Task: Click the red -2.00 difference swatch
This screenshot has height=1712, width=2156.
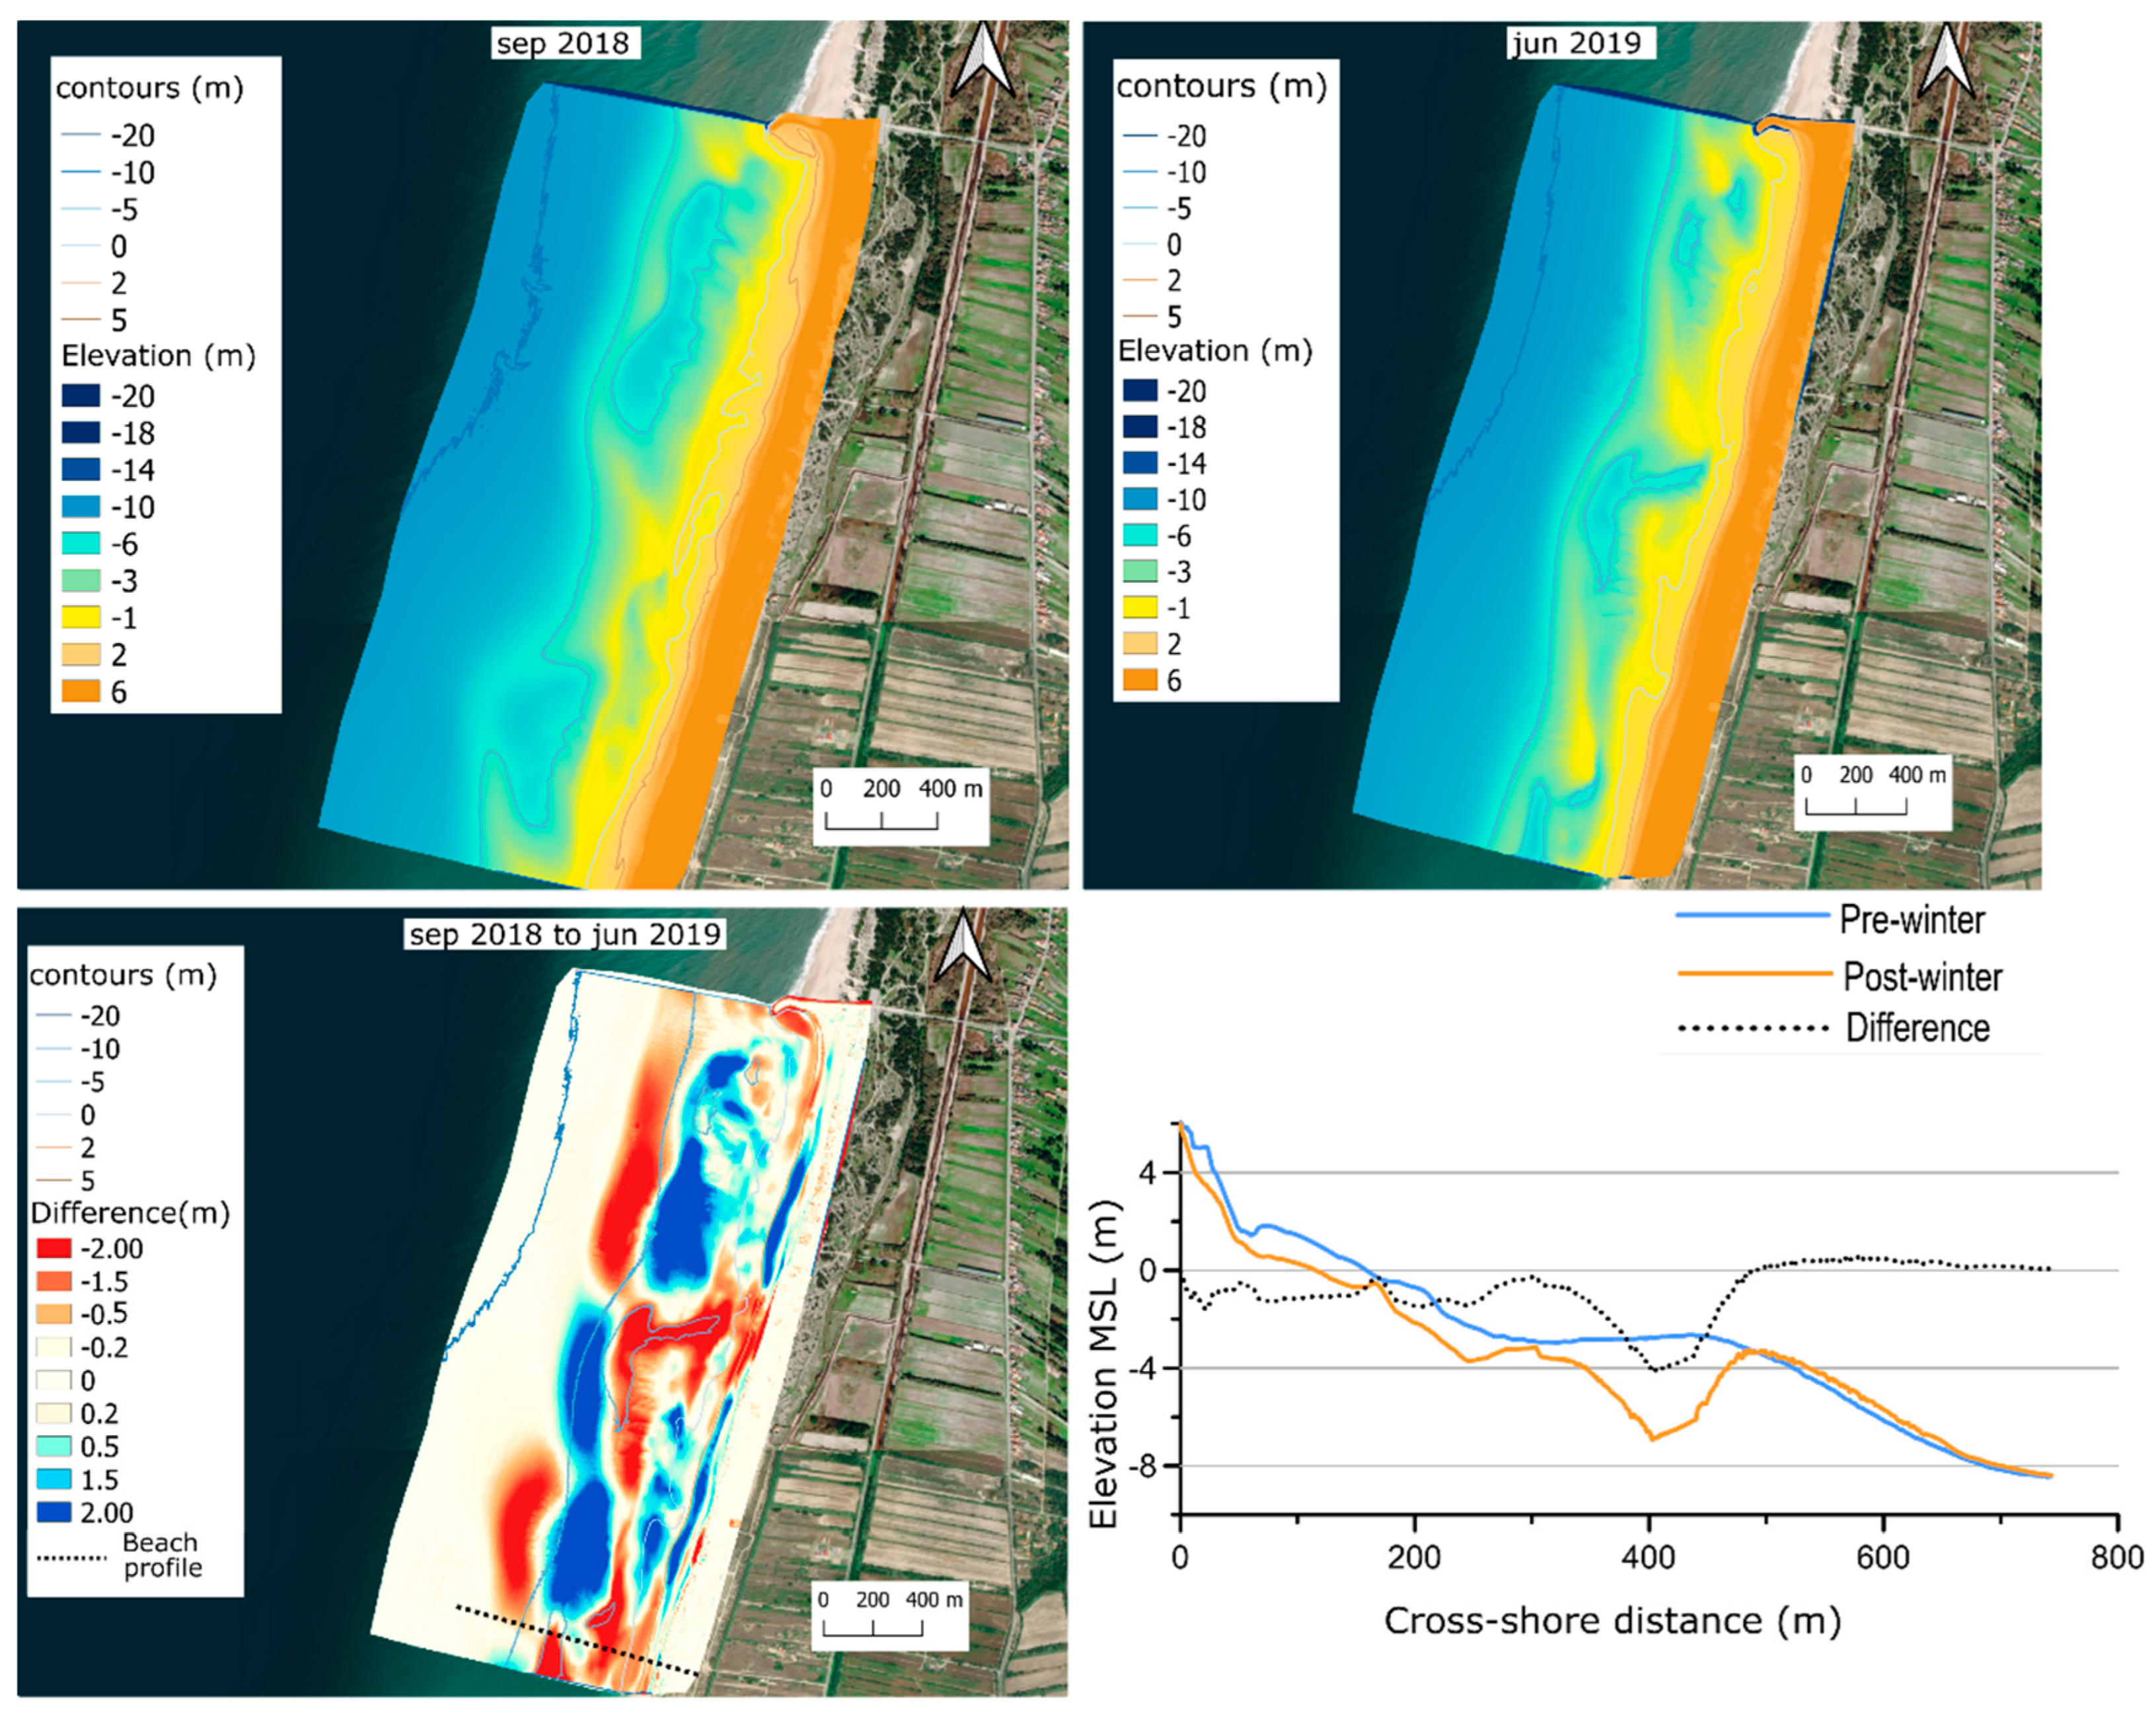Action: (x=54, y=1248)
